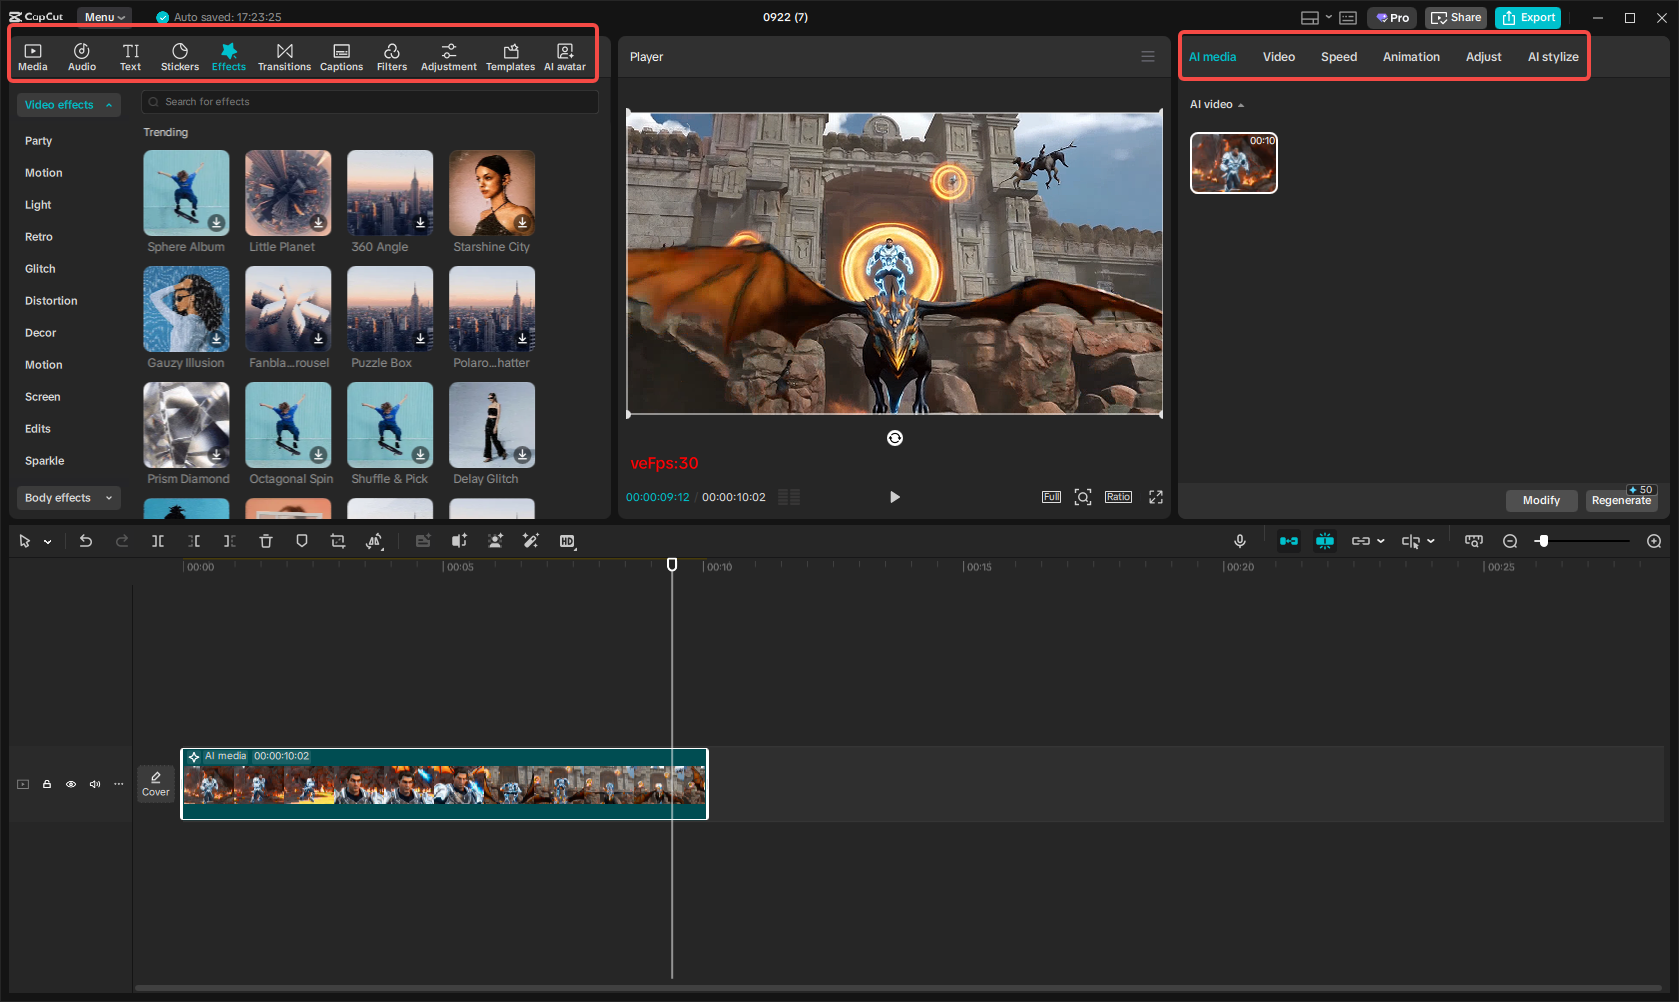Image resolution: width=1679 pixels, height=1002 pixels.
Task: Click the timeline zoom slider handle
Action: point(1543,541)
